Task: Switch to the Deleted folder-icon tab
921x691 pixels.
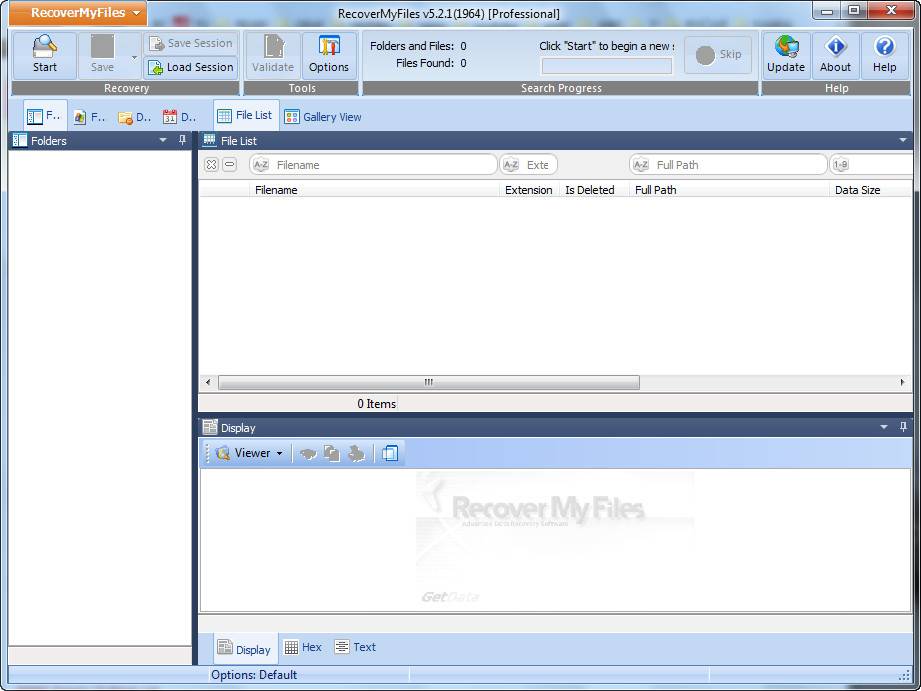Action: pyautogui.click(x=135, y=117)
